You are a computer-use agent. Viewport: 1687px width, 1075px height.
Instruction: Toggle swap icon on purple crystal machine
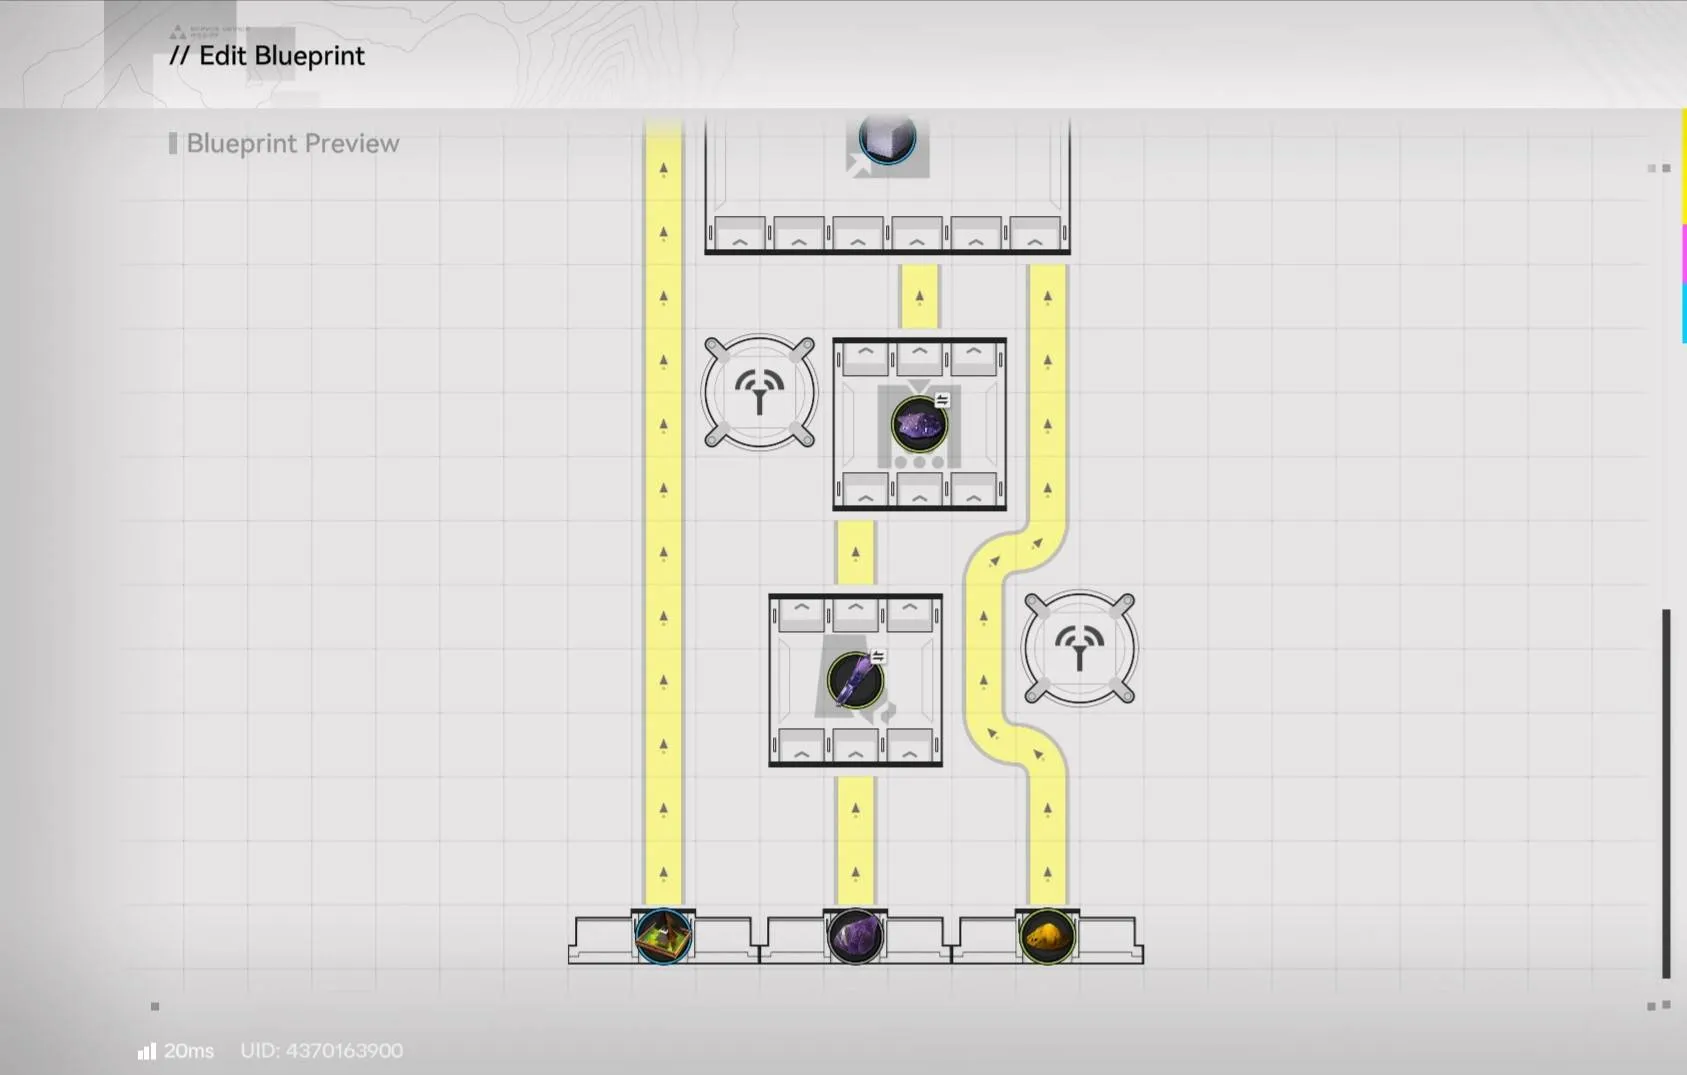tap(942, 400)
